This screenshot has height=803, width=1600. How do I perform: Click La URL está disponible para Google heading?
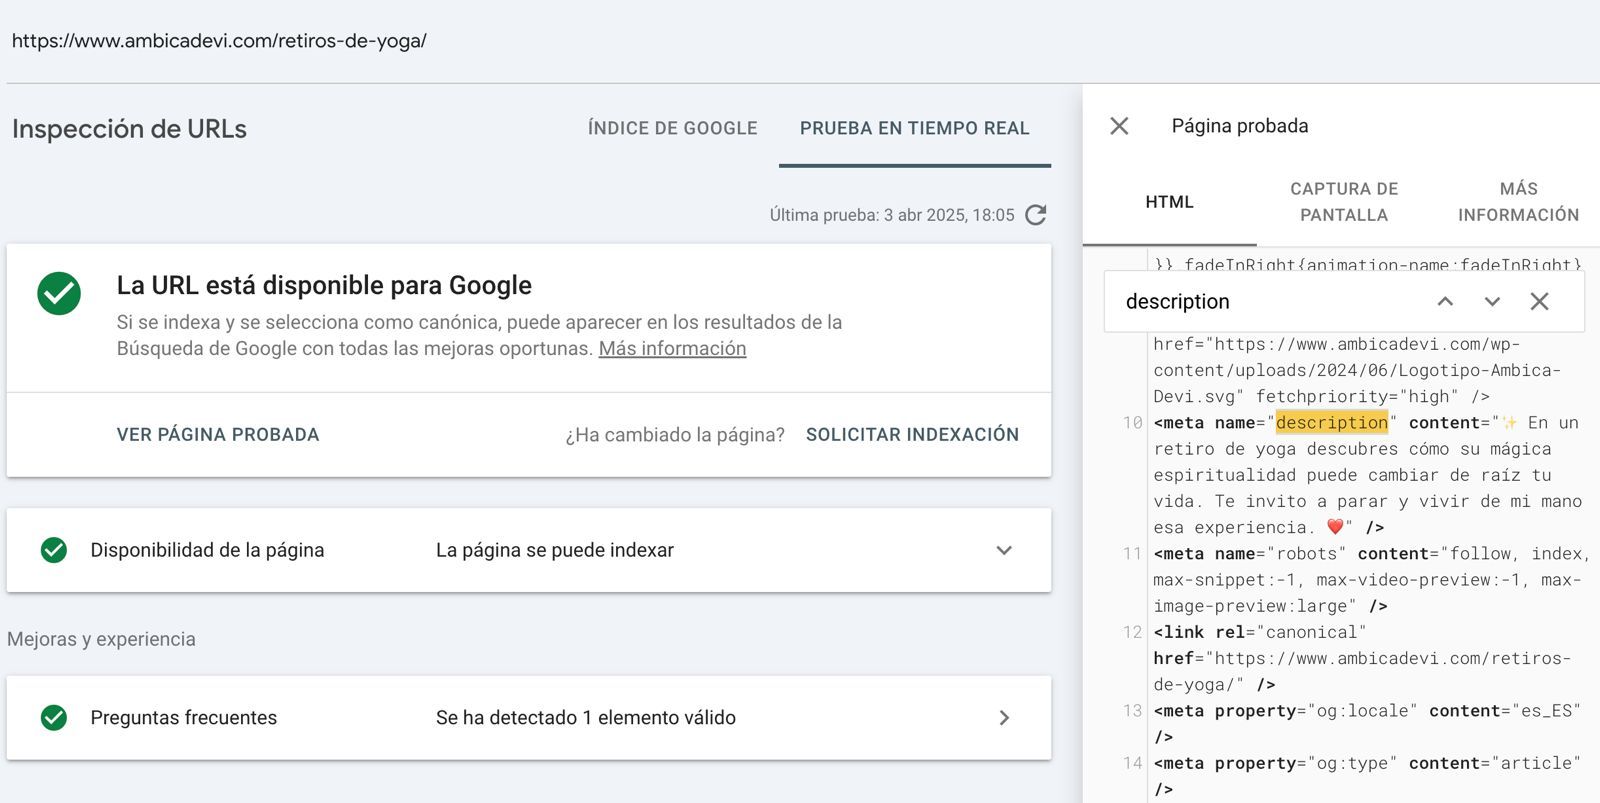click(324, 286)
